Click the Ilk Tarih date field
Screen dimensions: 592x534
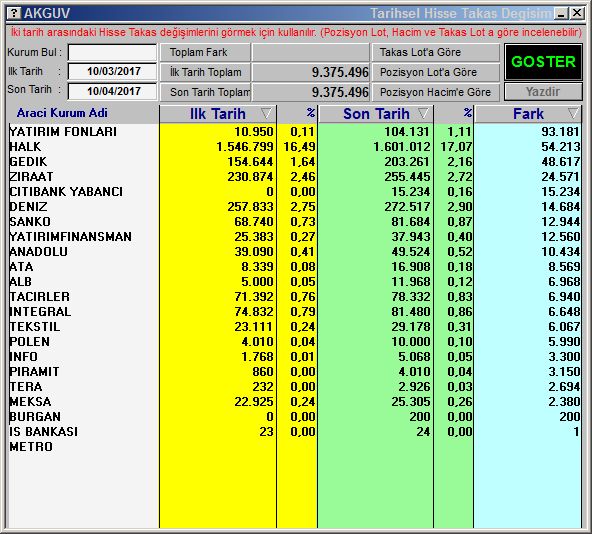(x=113, y=71)
